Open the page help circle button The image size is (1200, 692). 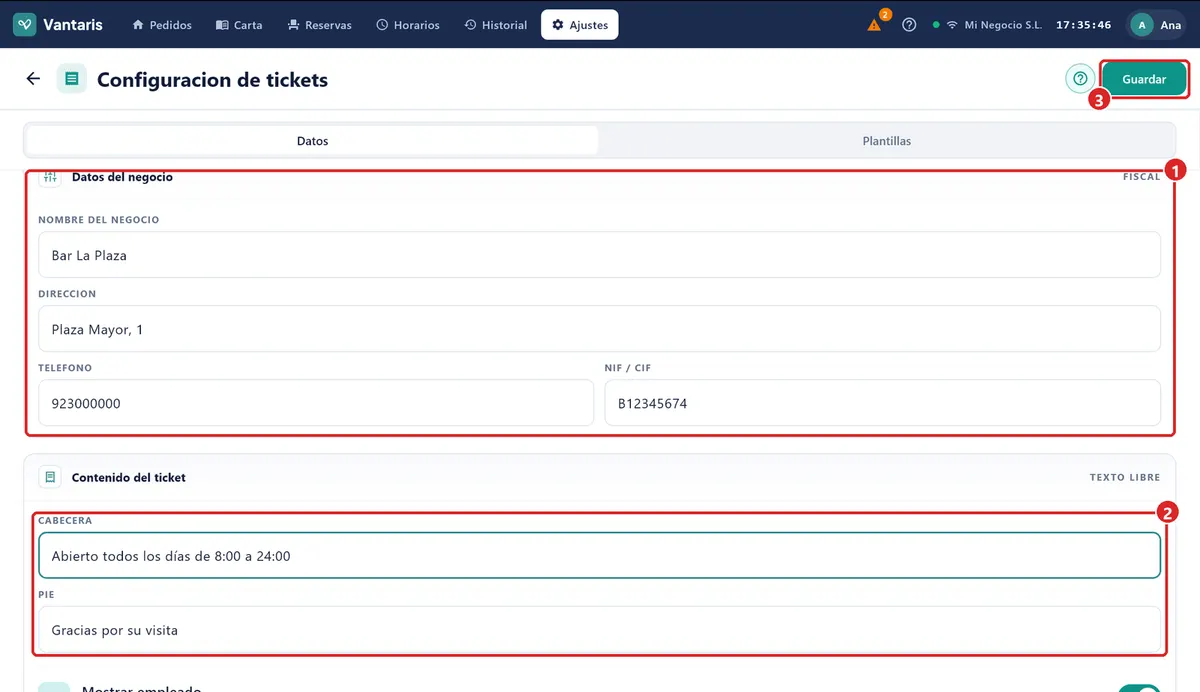click(1080, 79)
